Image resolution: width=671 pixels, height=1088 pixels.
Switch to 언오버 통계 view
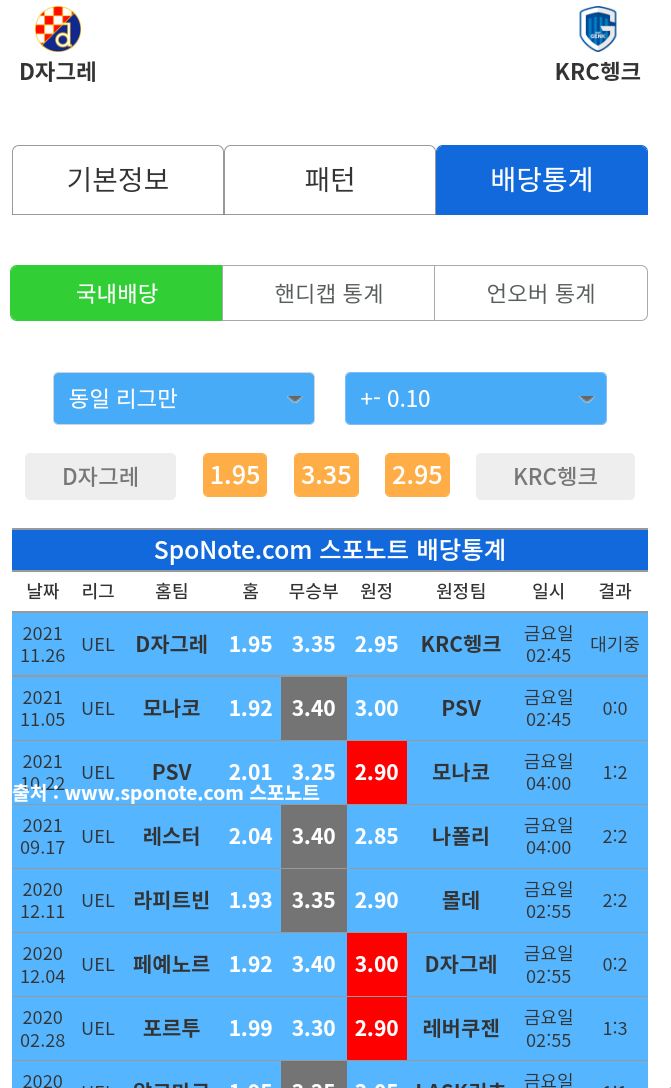pyautogui.click(x=540, y=293)
